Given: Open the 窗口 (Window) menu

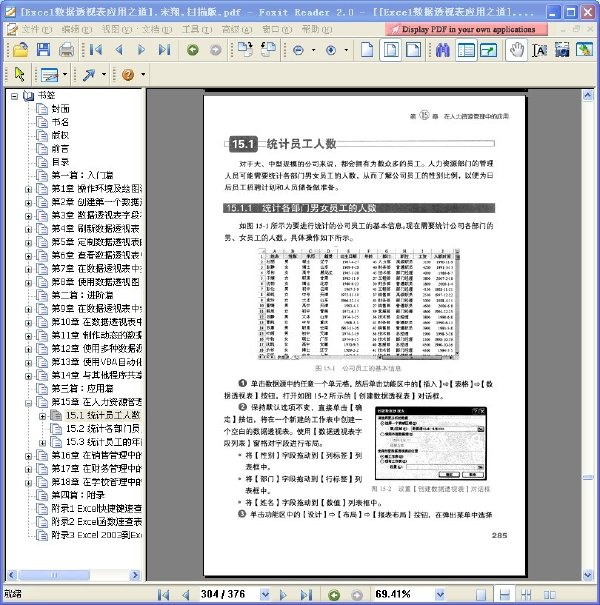Looking at the screenshot, I should click(x=277, y=29).
